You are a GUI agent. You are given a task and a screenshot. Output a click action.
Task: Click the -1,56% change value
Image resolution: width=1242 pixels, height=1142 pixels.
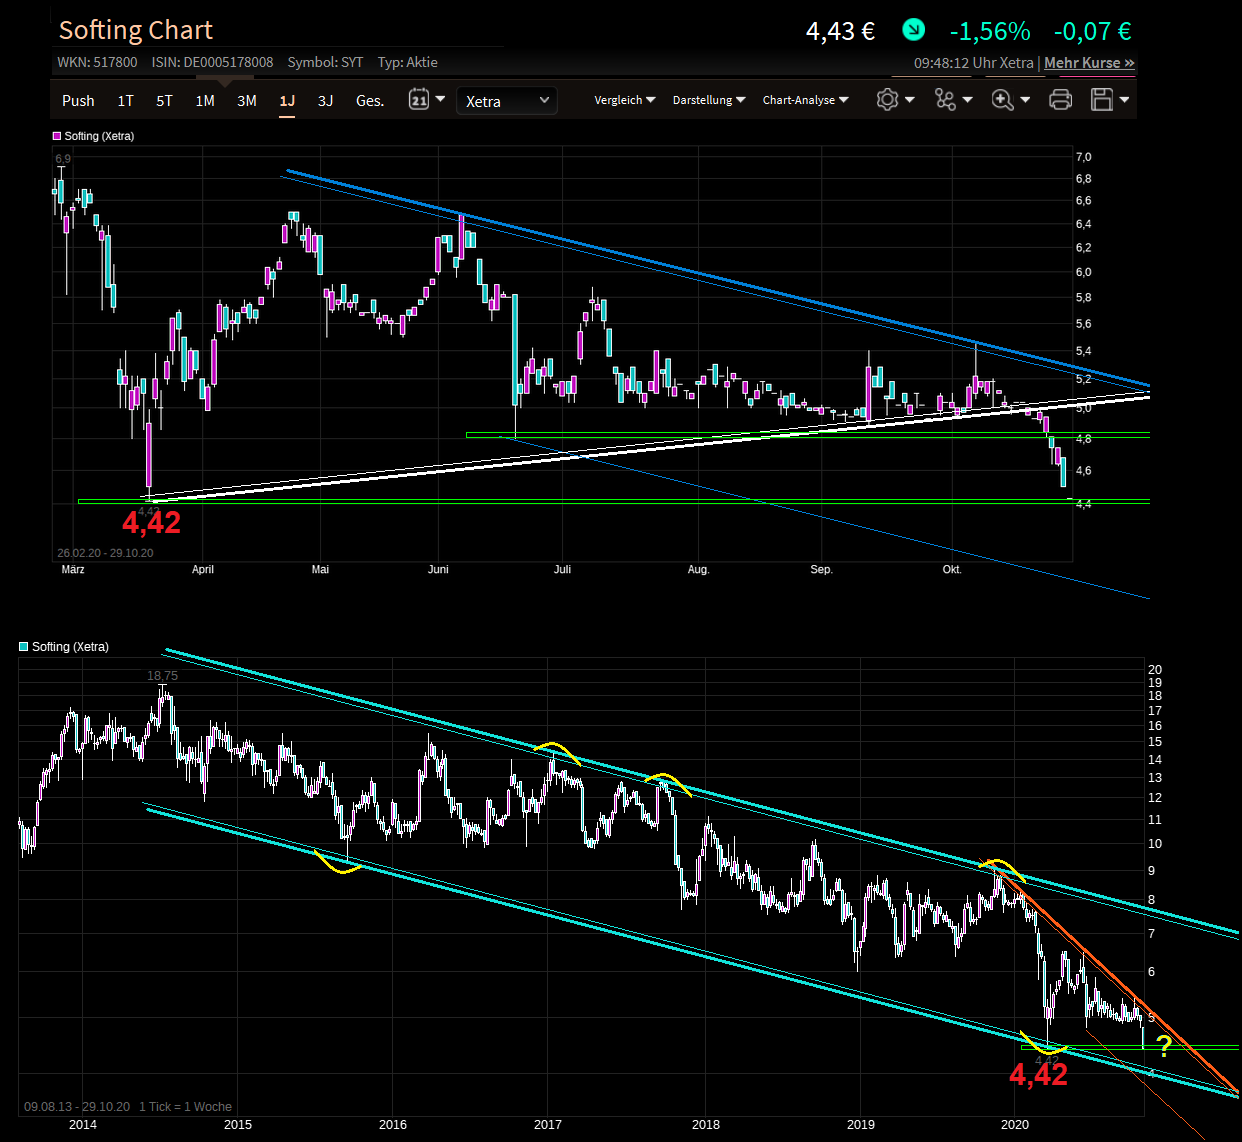990,31
